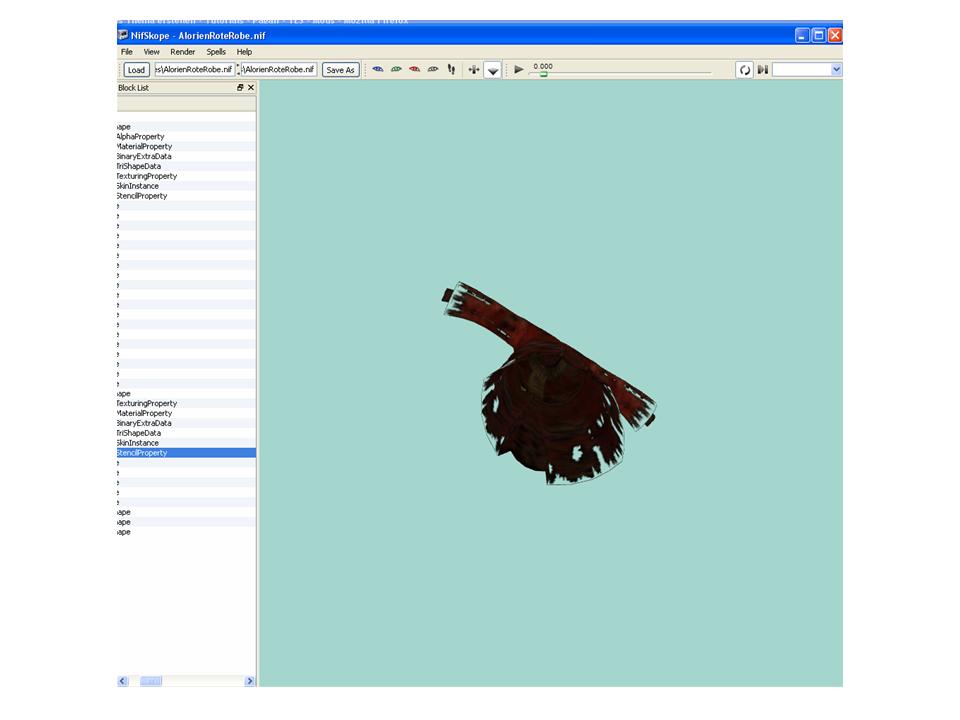This screenshot has width=960, height=720.
Task: Select the AlphaProperty row
Action: click(x=187, y=137)
